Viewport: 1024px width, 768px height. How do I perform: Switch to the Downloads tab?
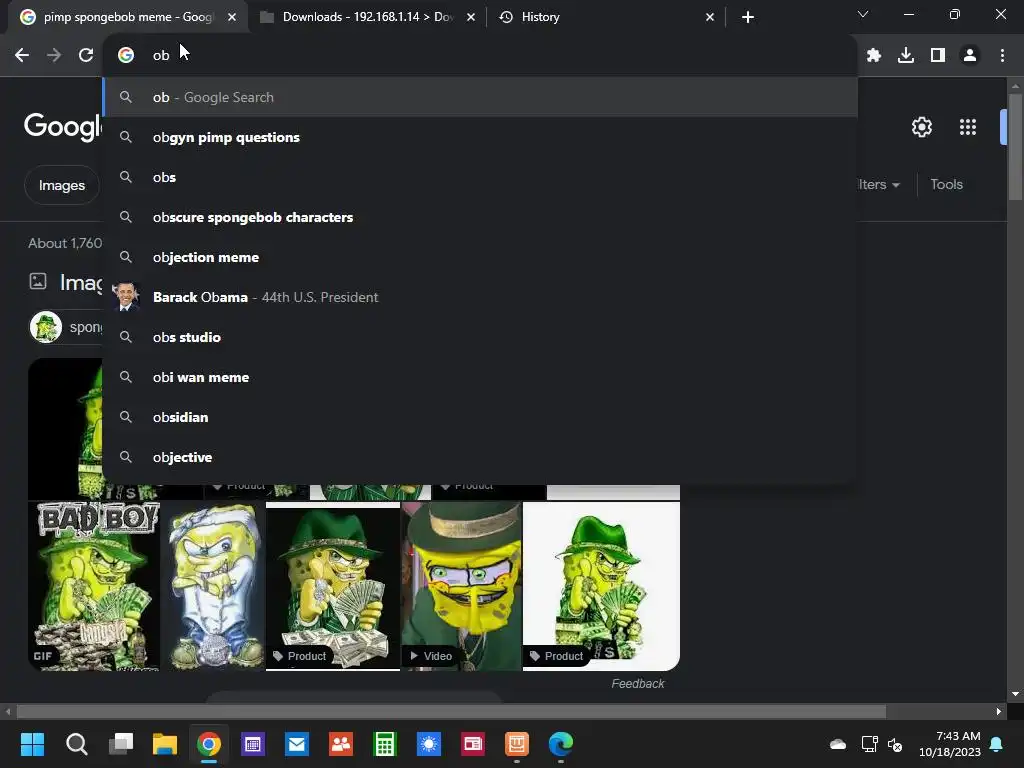coord(367,17)
